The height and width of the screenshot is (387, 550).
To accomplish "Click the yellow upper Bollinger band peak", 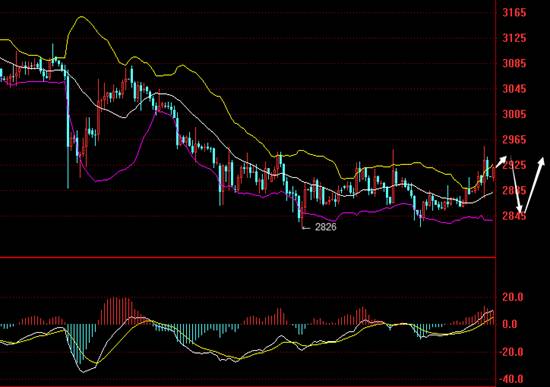I will tap(82, 17).
